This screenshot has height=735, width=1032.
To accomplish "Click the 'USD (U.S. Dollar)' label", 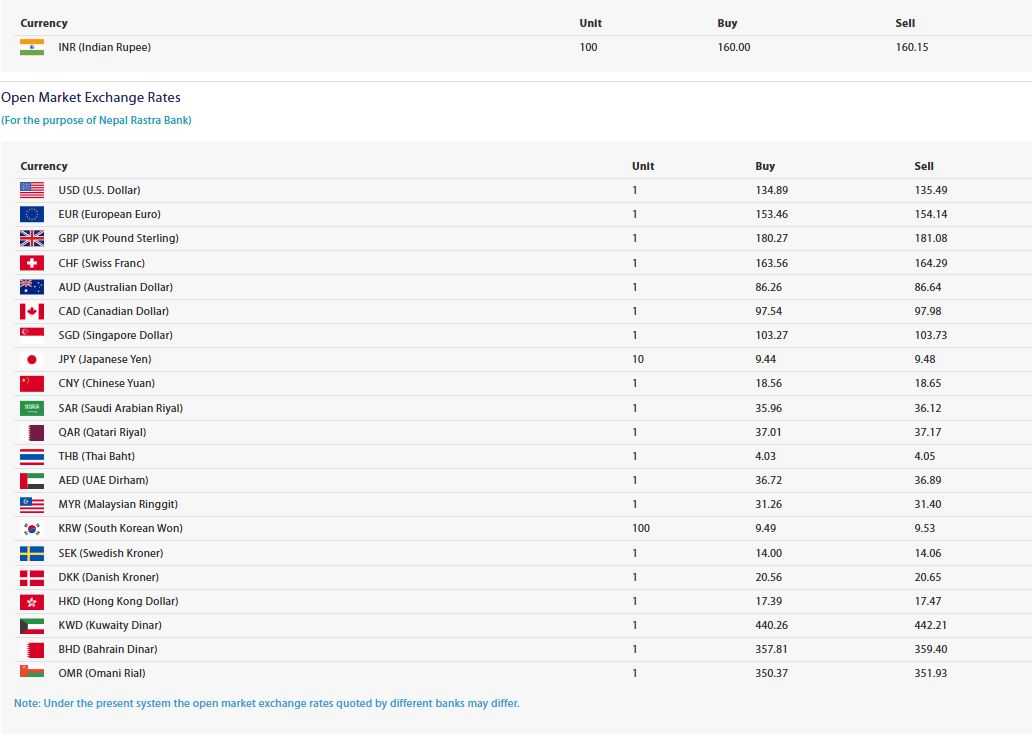I will pos(99,190).
